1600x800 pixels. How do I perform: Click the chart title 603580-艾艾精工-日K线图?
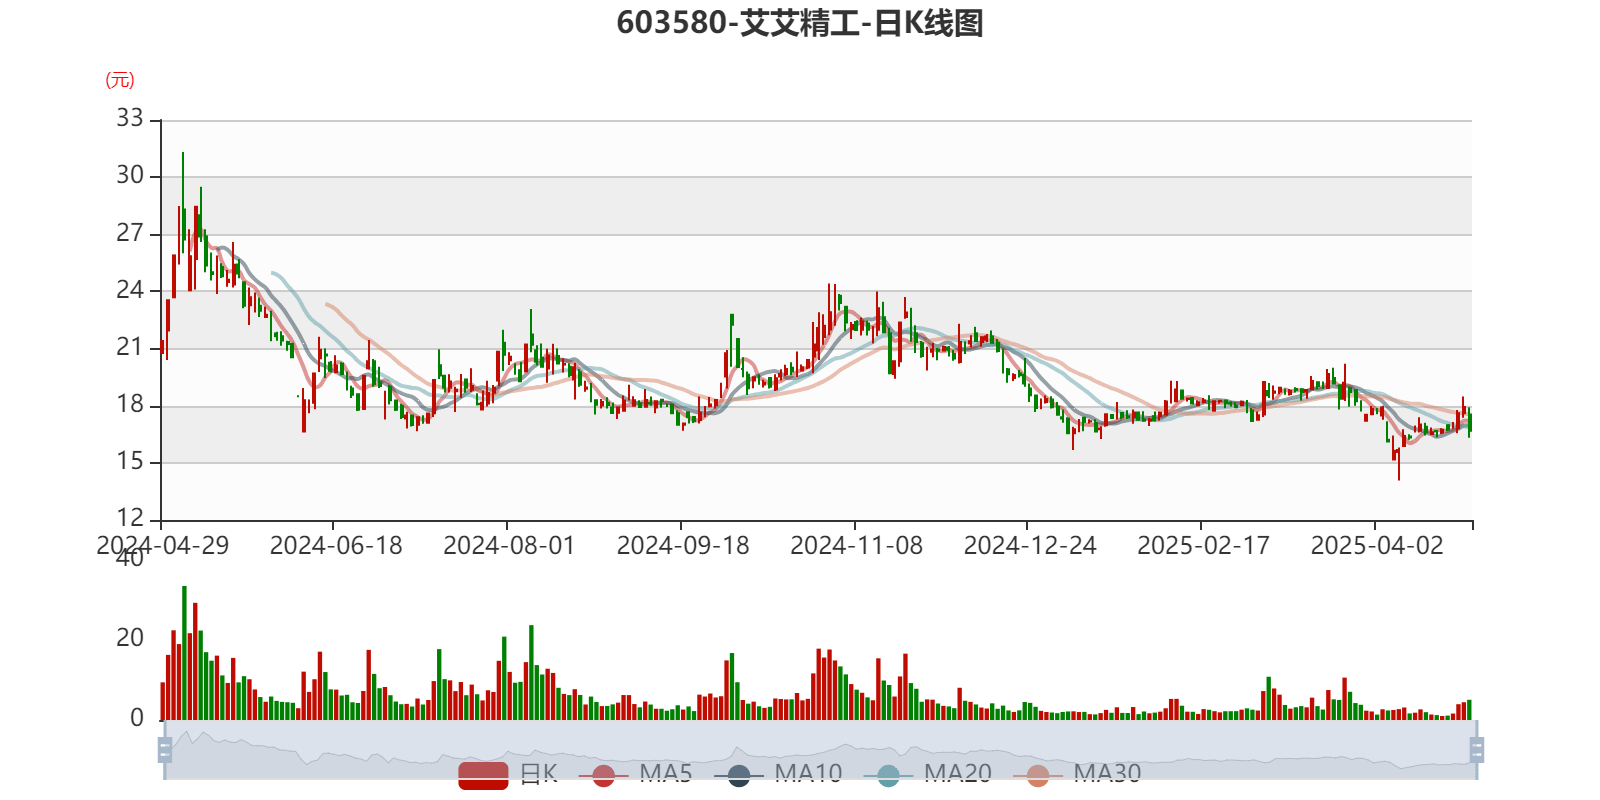click(800, 23)
